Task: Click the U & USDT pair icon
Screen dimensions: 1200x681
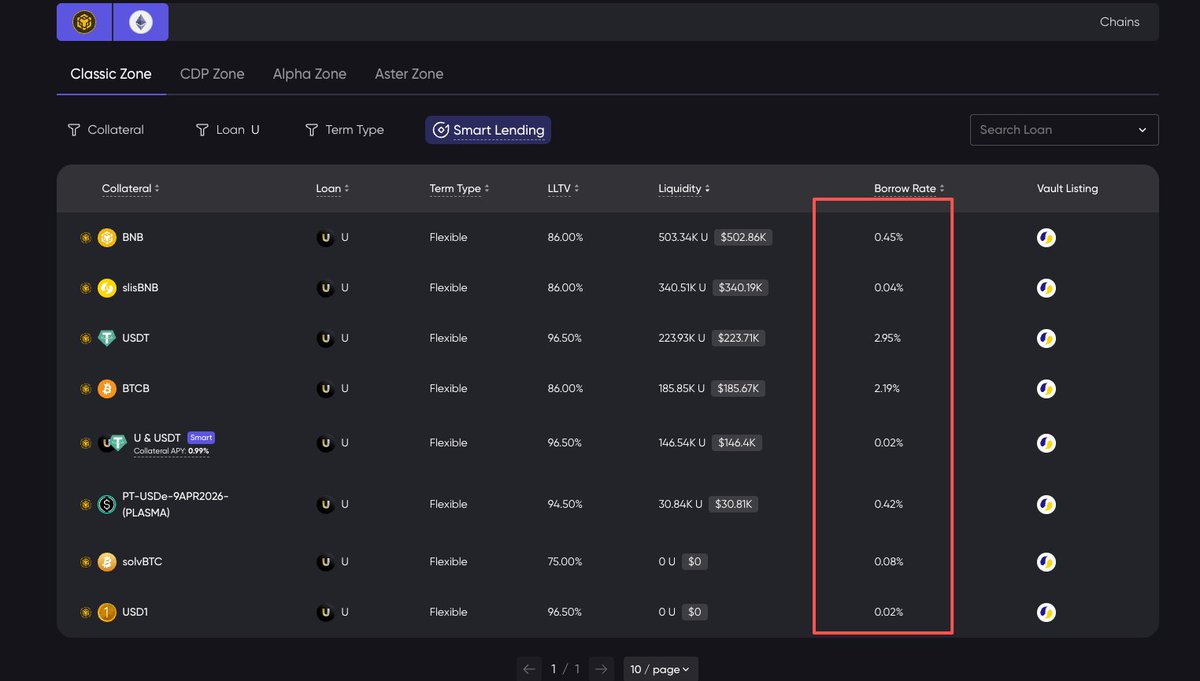Action: 112,443
